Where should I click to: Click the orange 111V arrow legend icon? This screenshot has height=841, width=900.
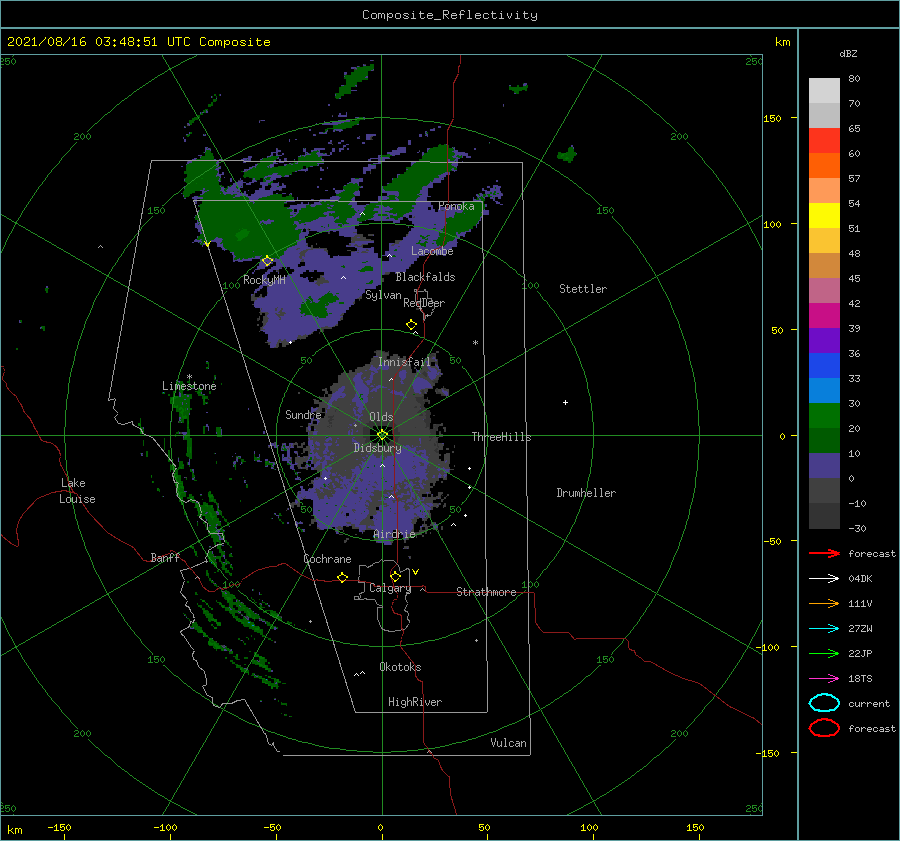tap(824, 603)
